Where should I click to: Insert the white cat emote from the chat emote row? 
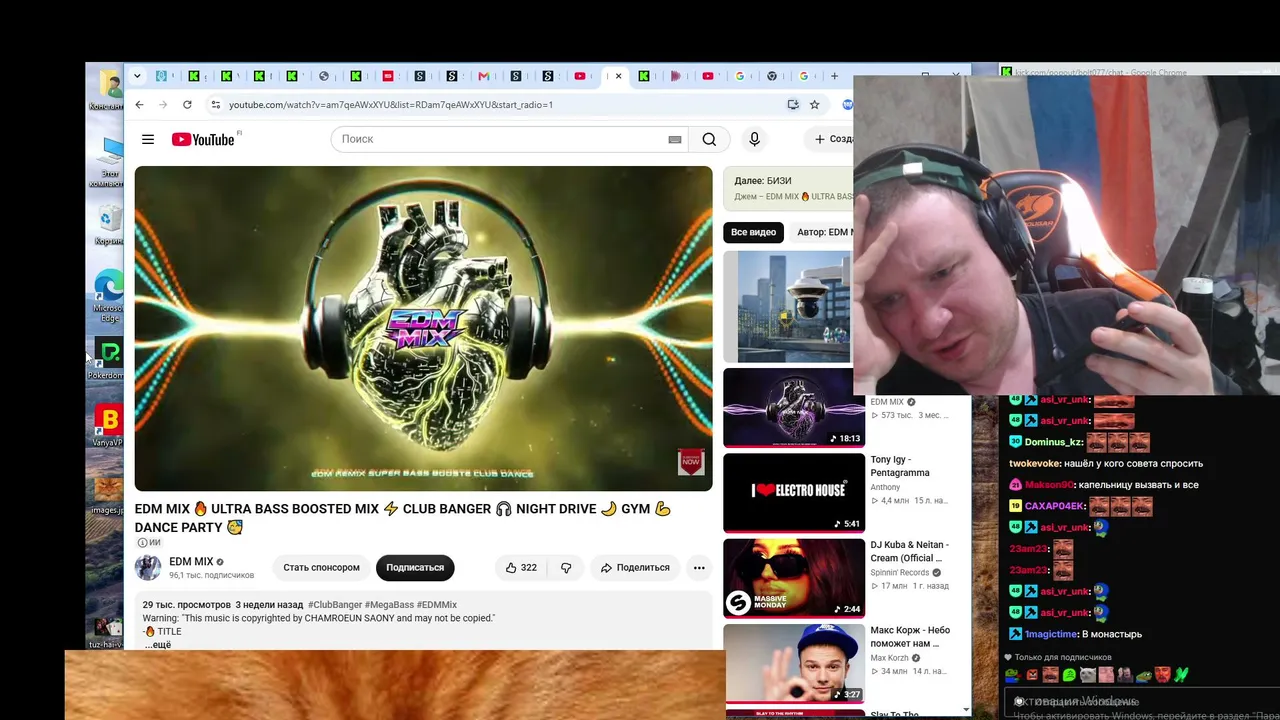tap(1088, 675)
